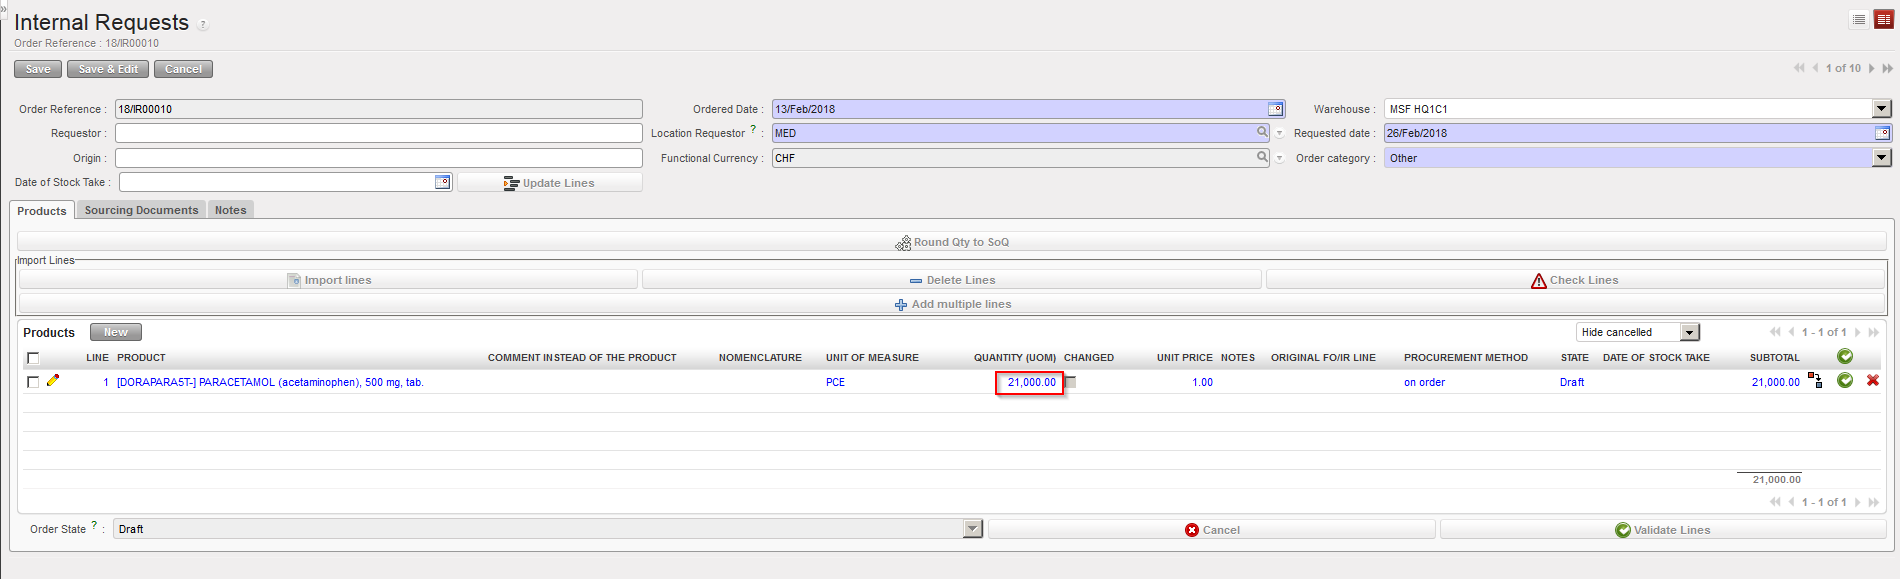Click the Save & Edit button

click(x=108, y=69)
